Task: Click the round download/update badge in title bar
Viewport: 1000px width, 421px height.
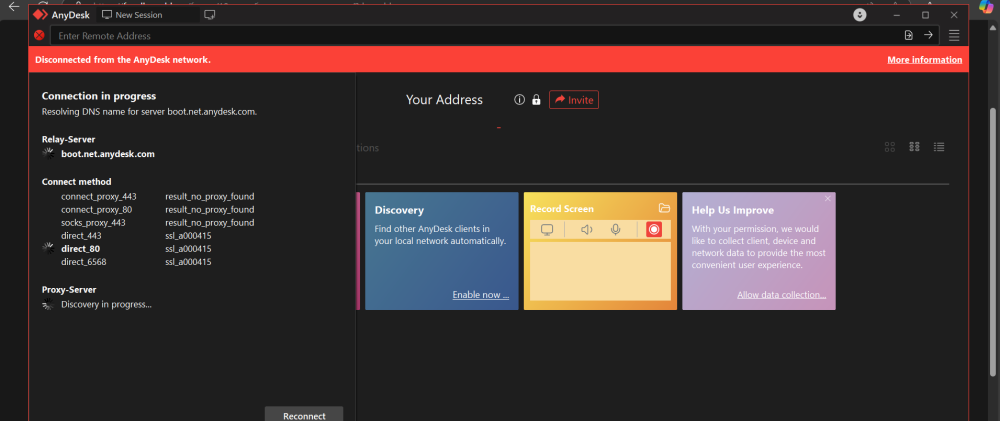Action: [x=860, y=15]
